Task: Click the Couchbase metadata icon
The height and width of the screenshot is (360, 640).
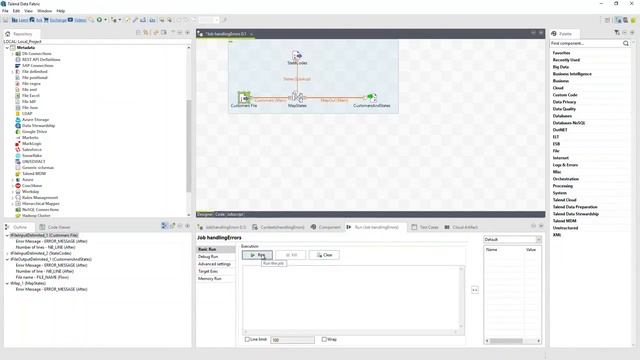Action: coord(18,186)
